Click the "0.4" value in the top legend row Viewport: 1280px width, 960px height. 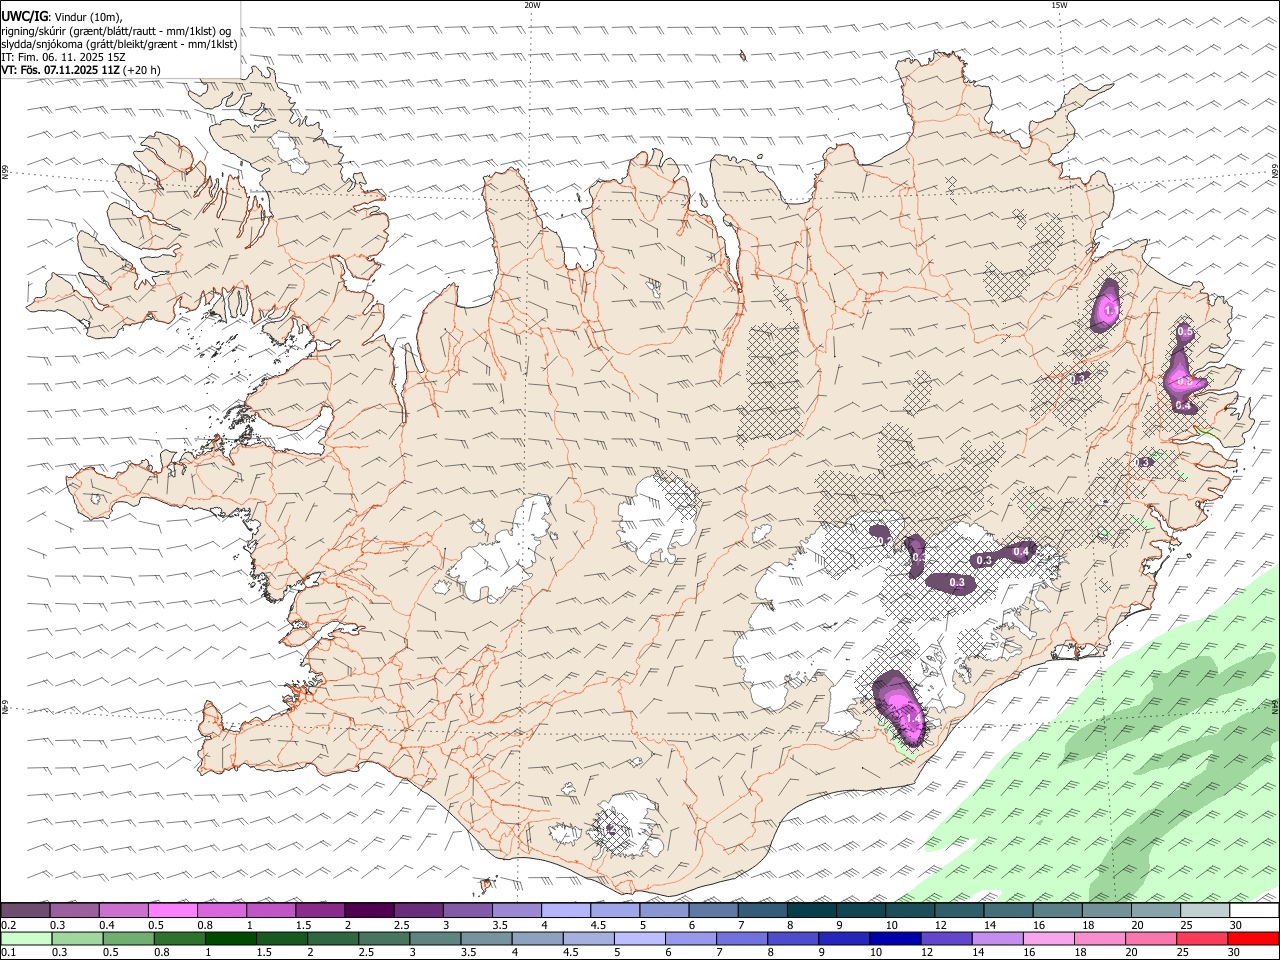coord(106,925)
